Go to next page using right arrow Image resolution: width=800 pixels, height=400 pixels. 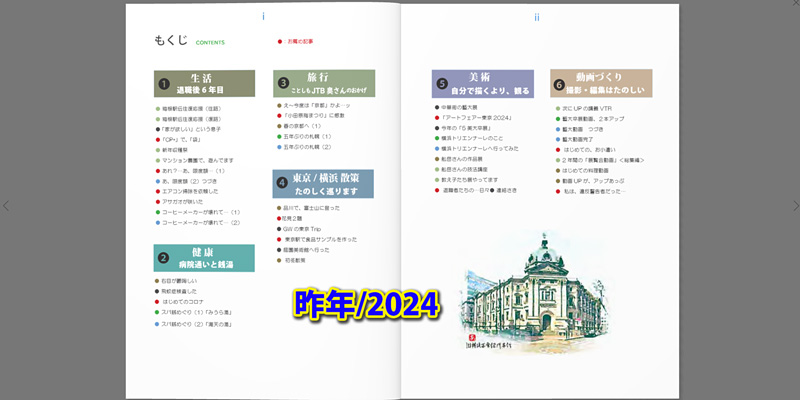795,206
